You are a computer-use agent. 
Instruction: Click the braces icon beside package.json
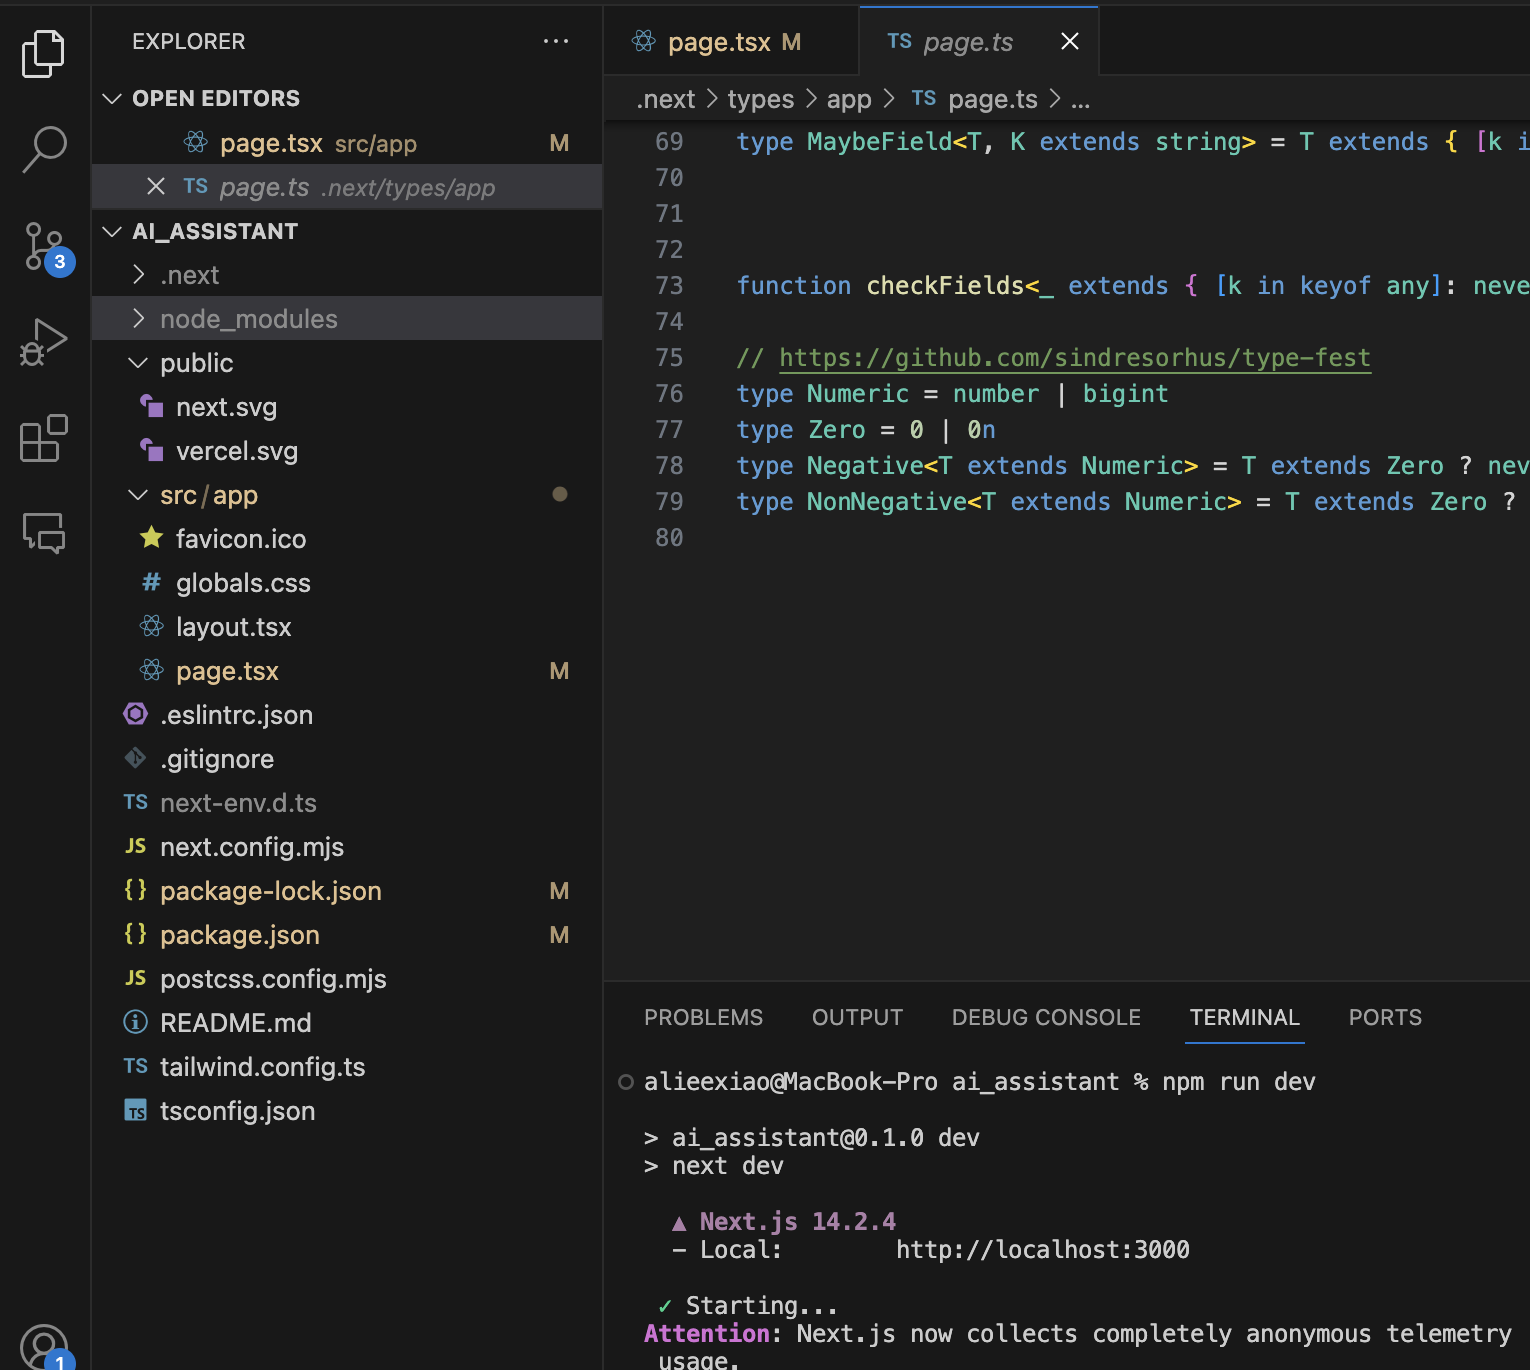(135, 934)
